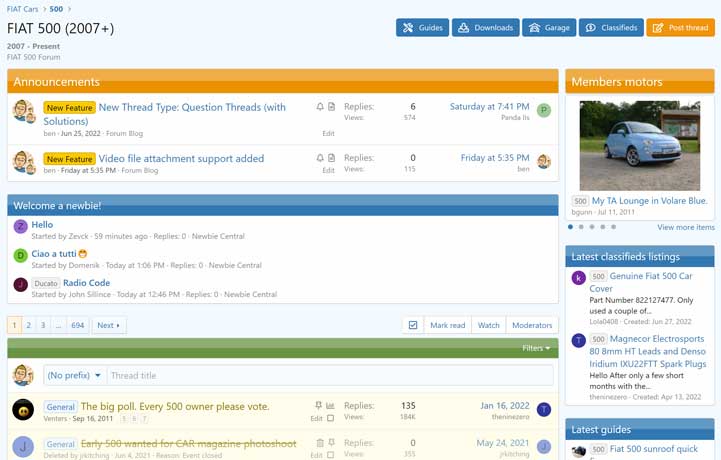Select the fifth carousel dot

click(613, 227)
